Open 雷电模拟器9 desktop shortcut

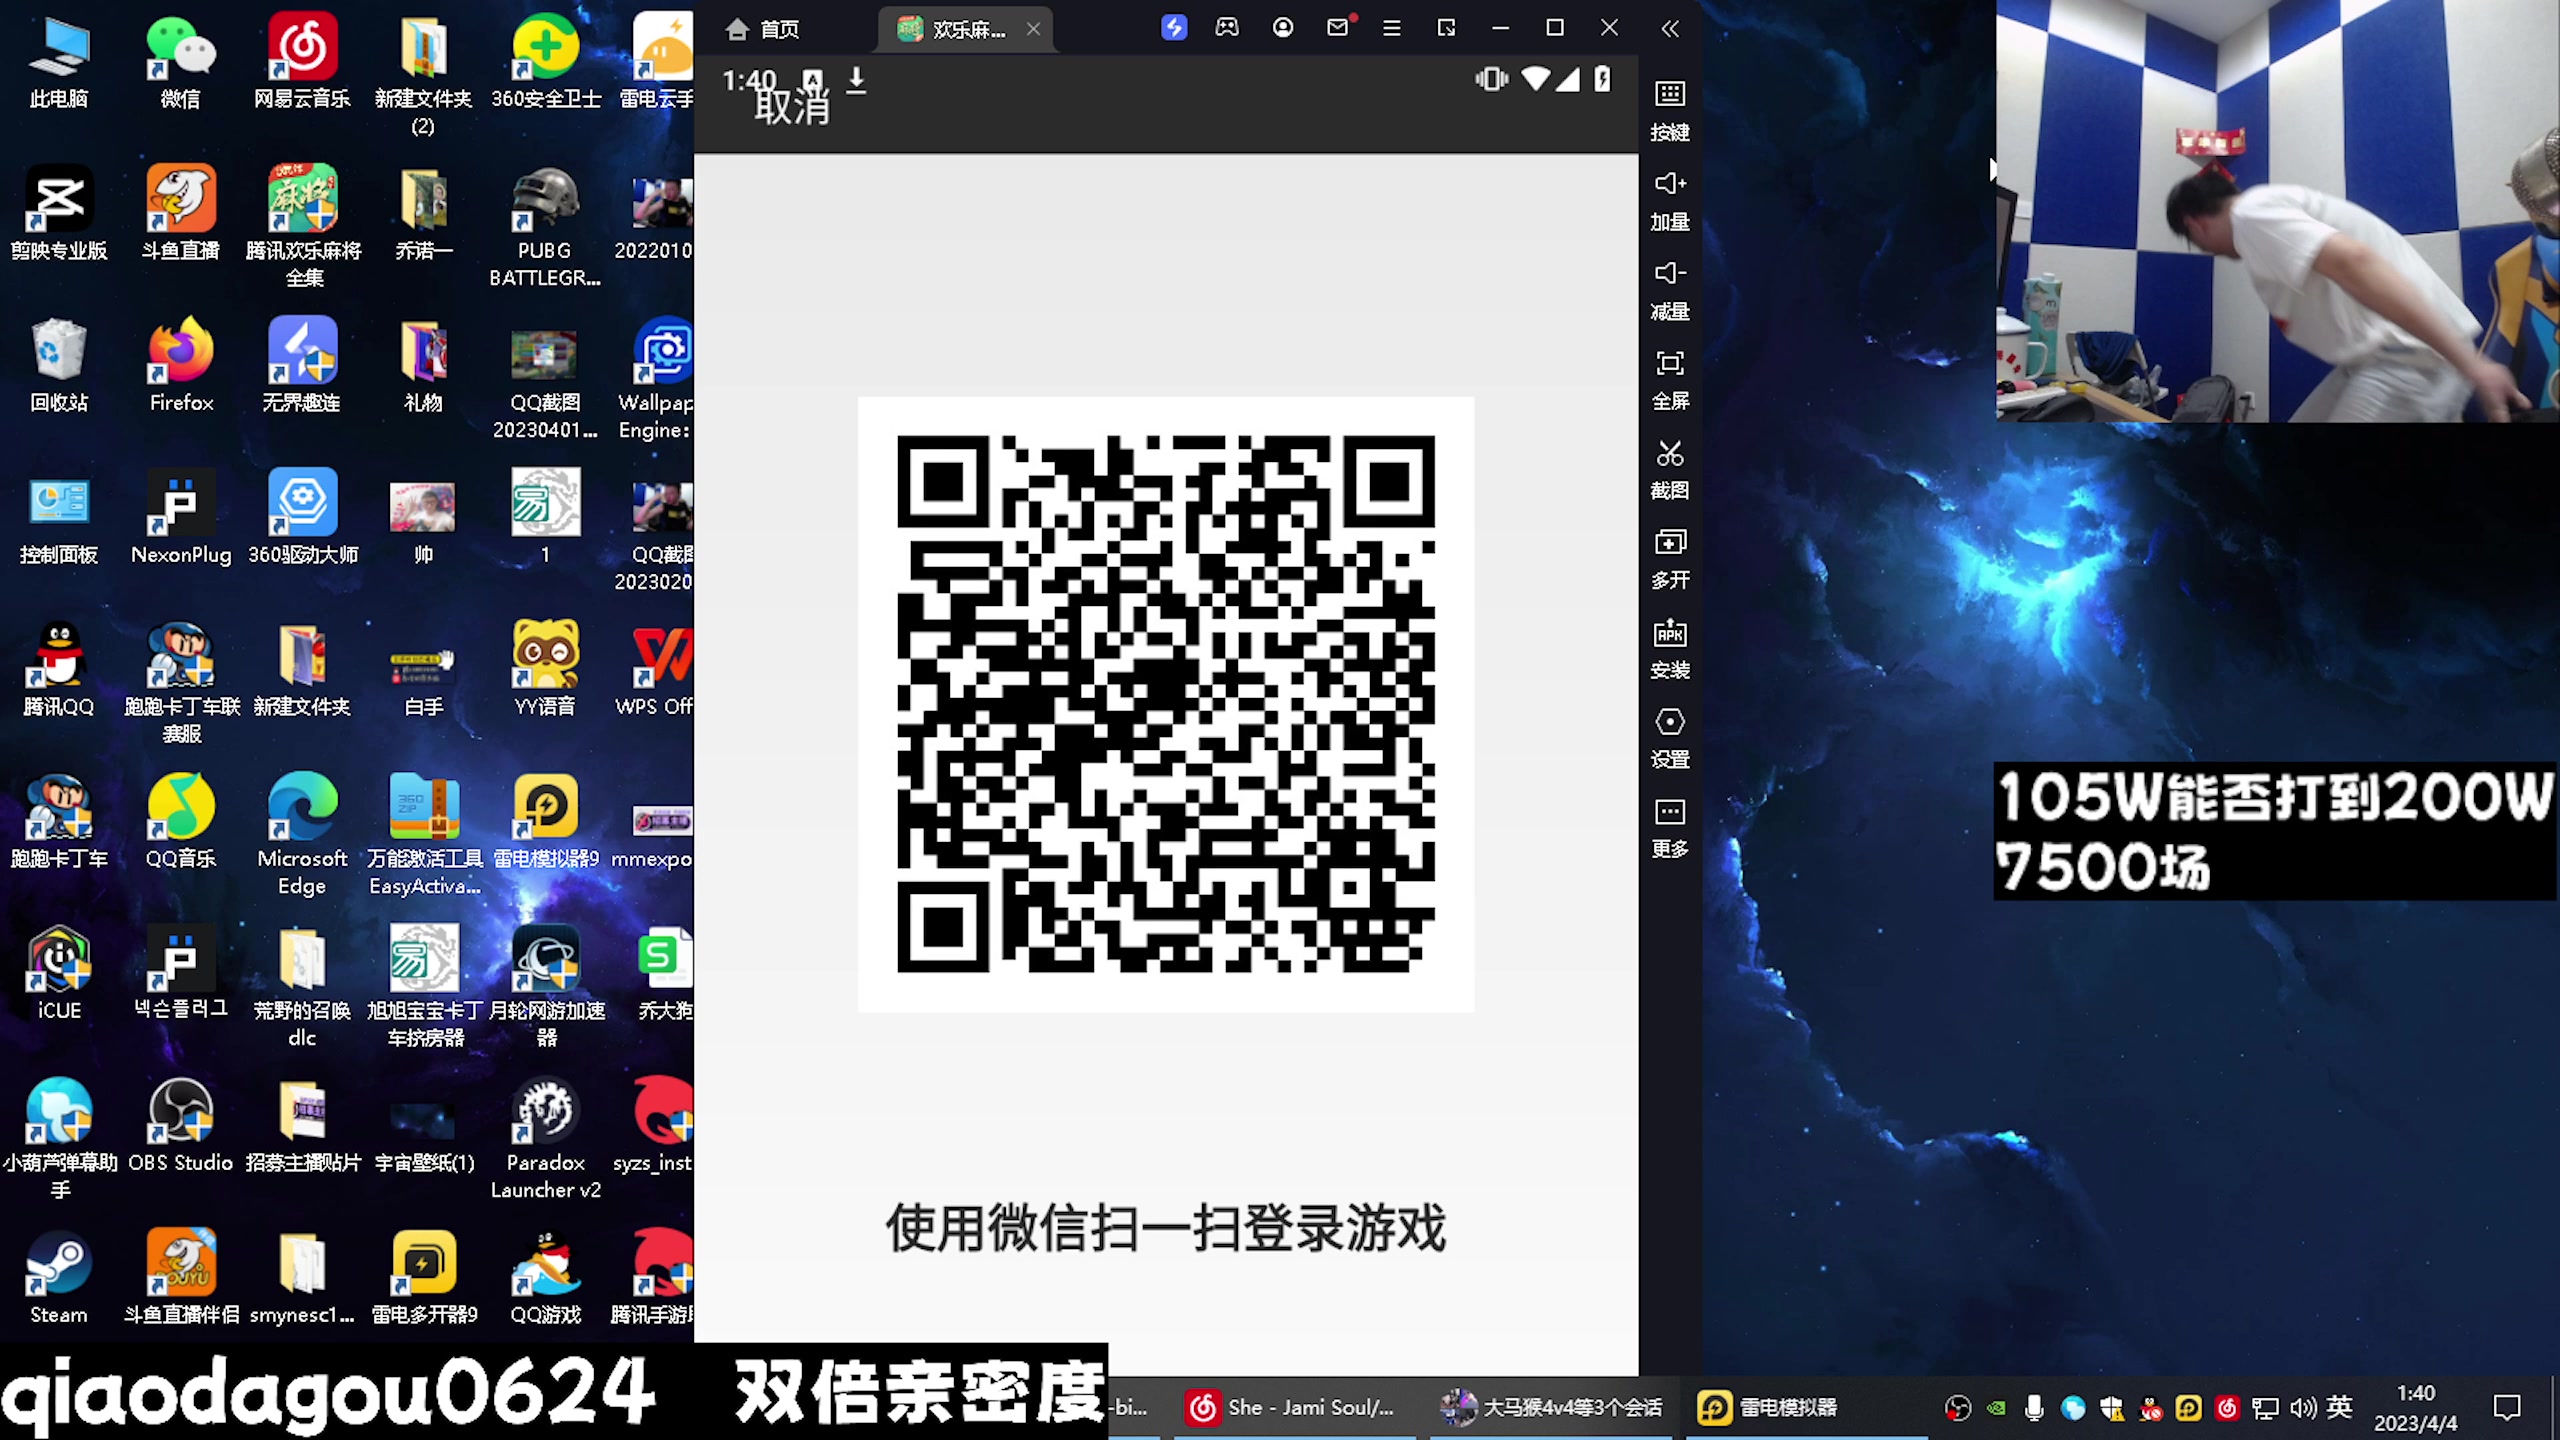[x=546, y=822]
